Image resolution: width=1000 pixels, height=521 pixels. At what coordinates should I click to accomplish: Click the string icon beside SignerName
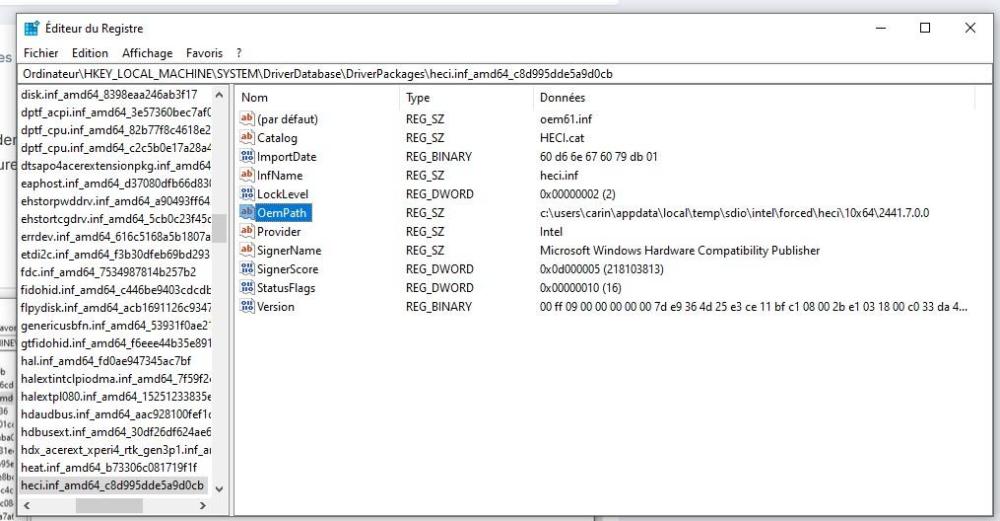click(247, 250)
